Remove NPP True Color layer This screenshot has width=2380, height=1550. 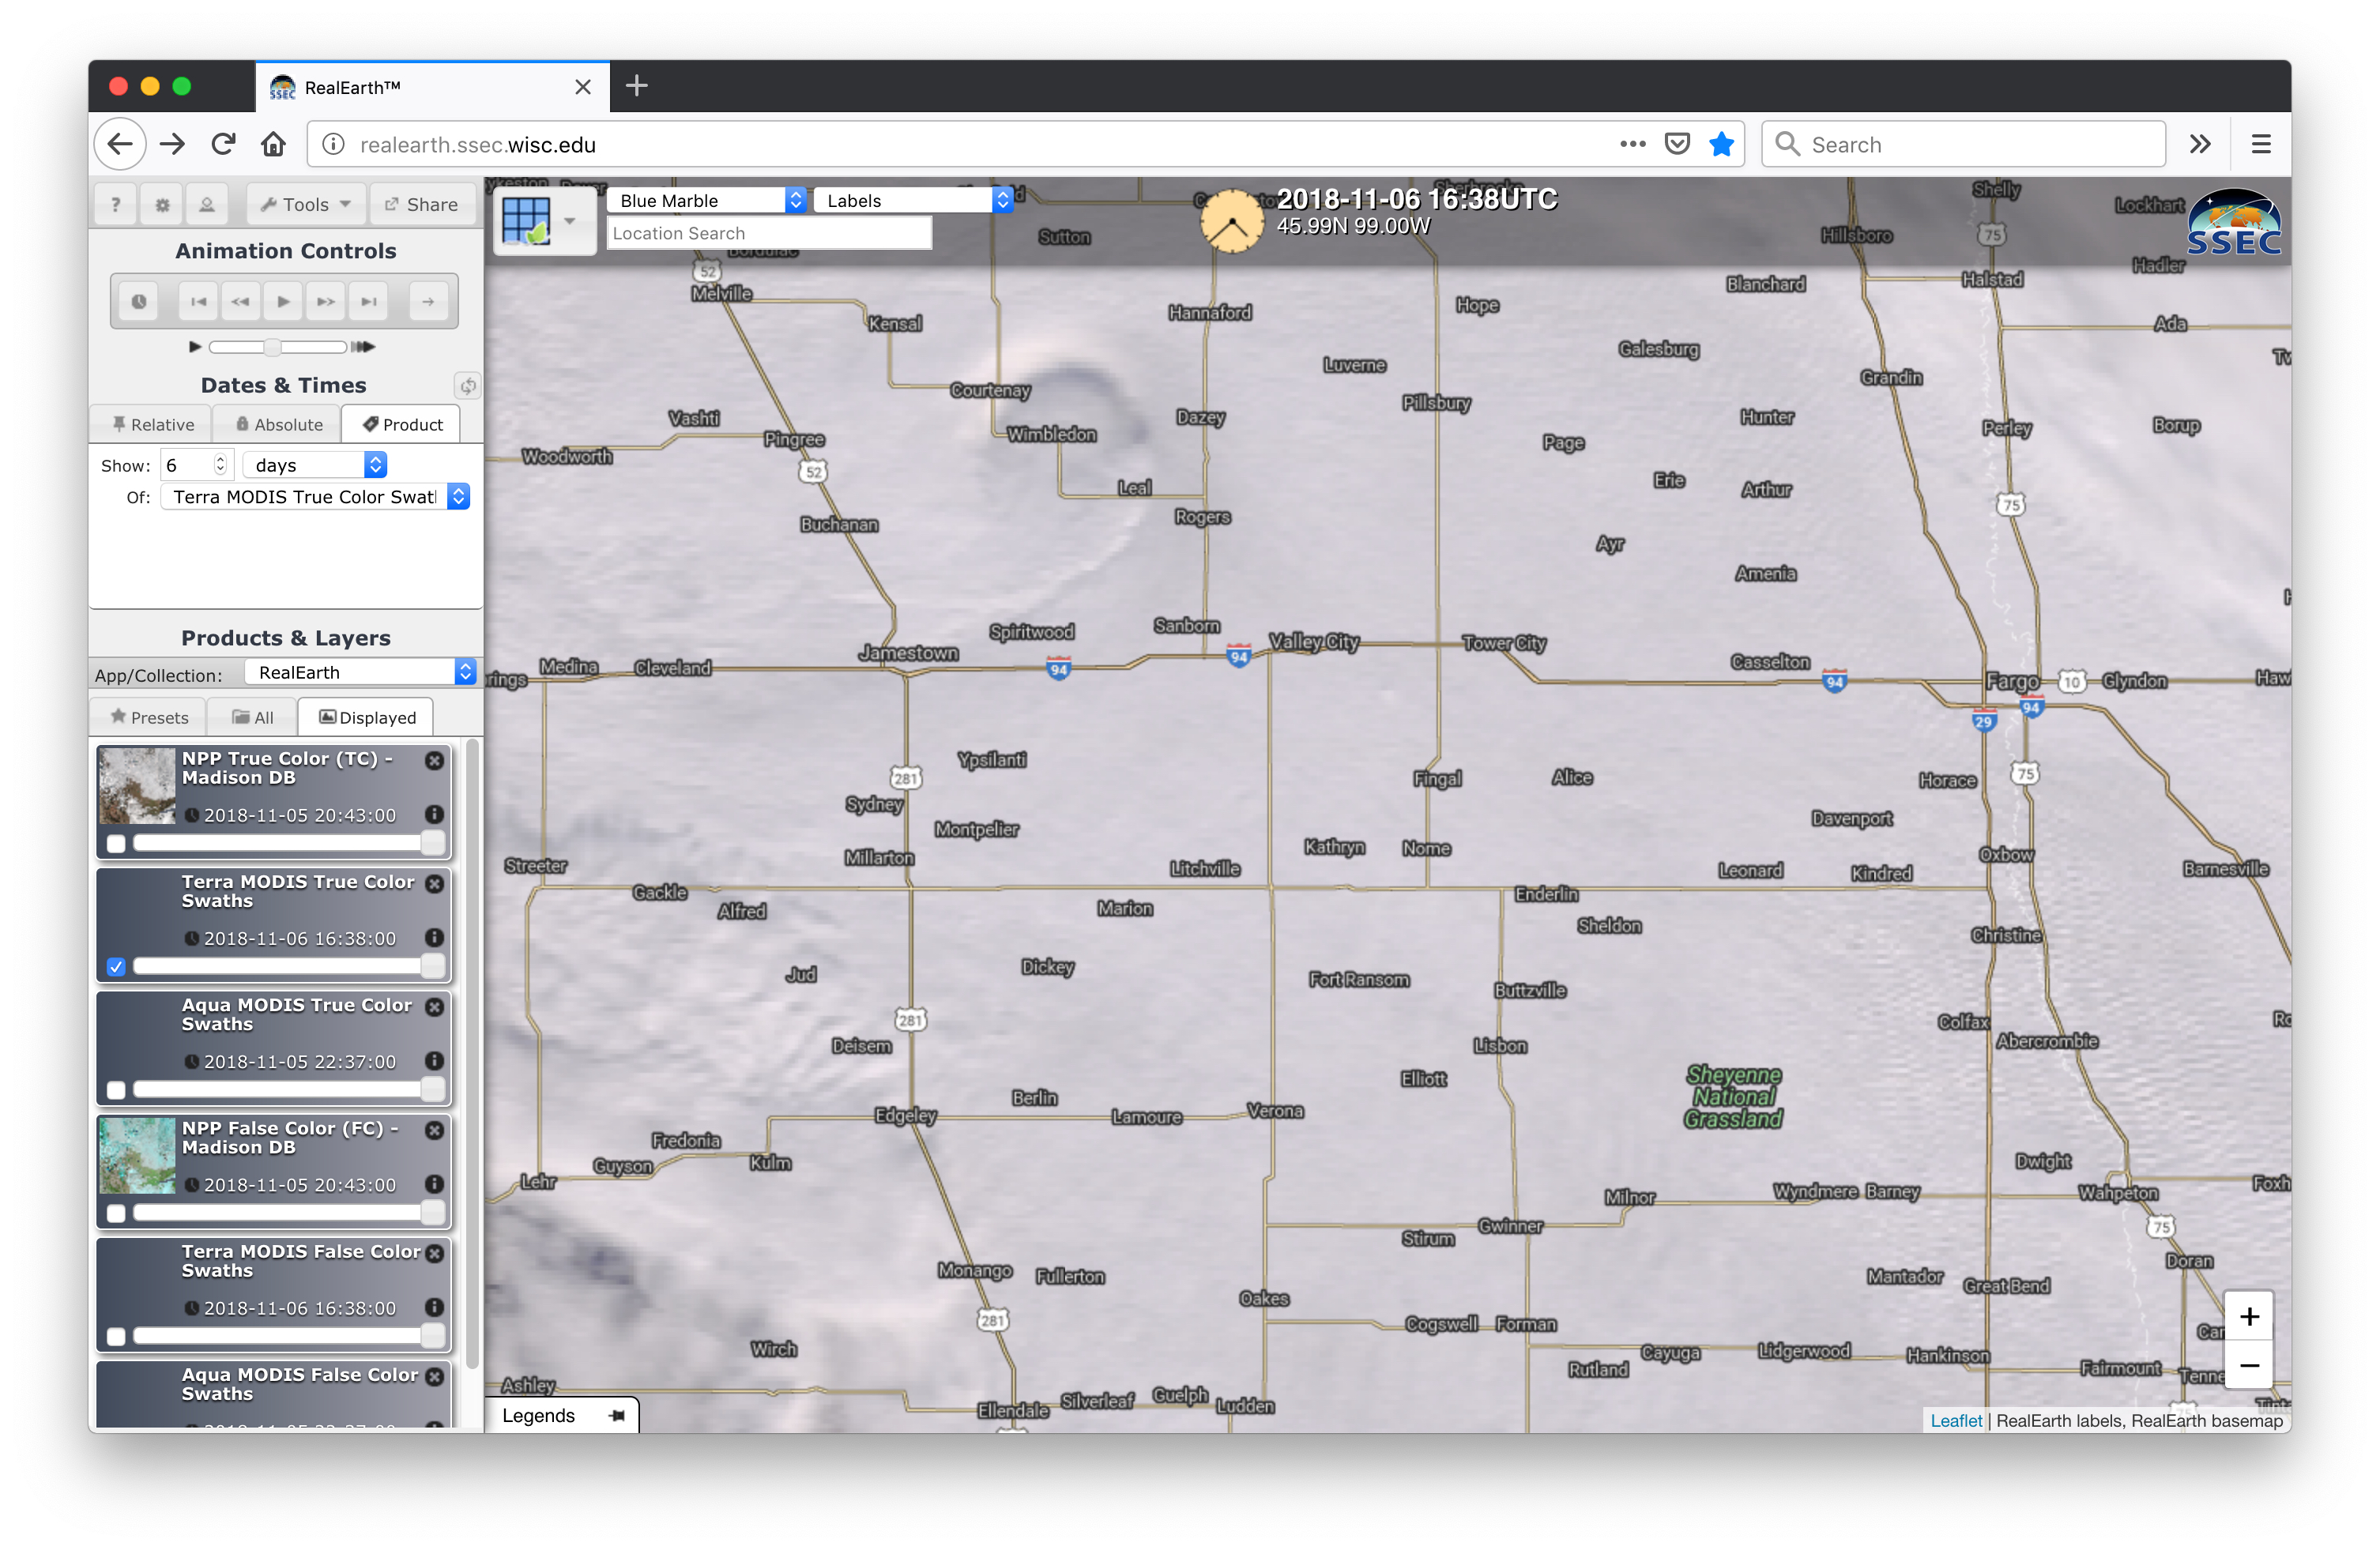click(x=435, y=760)
